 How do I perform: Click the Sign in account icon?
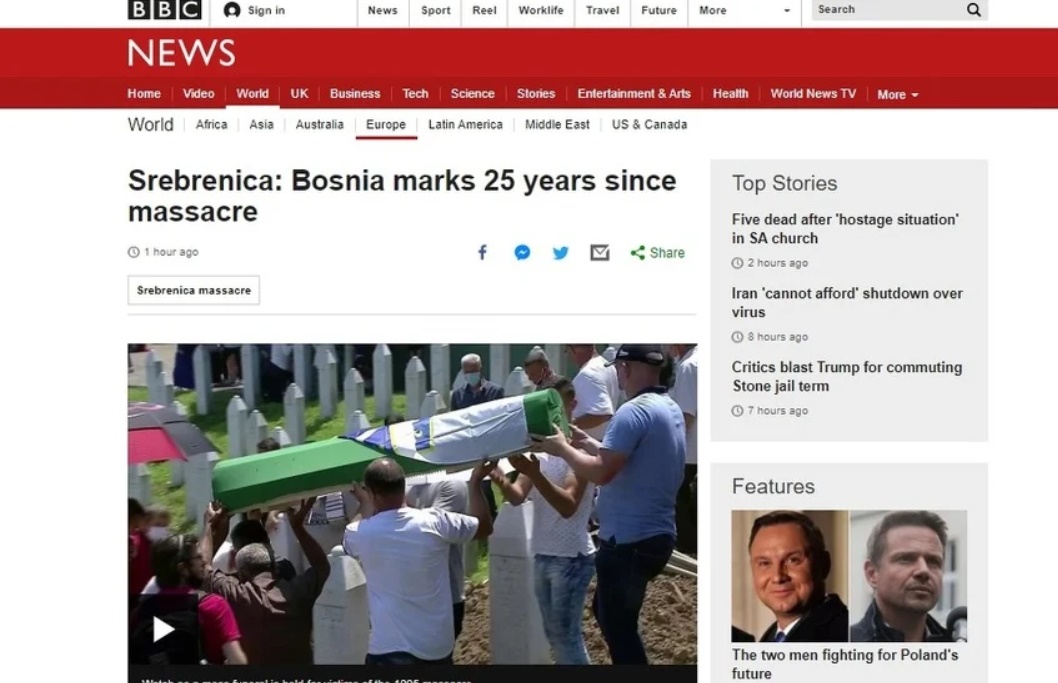point(231,10)
